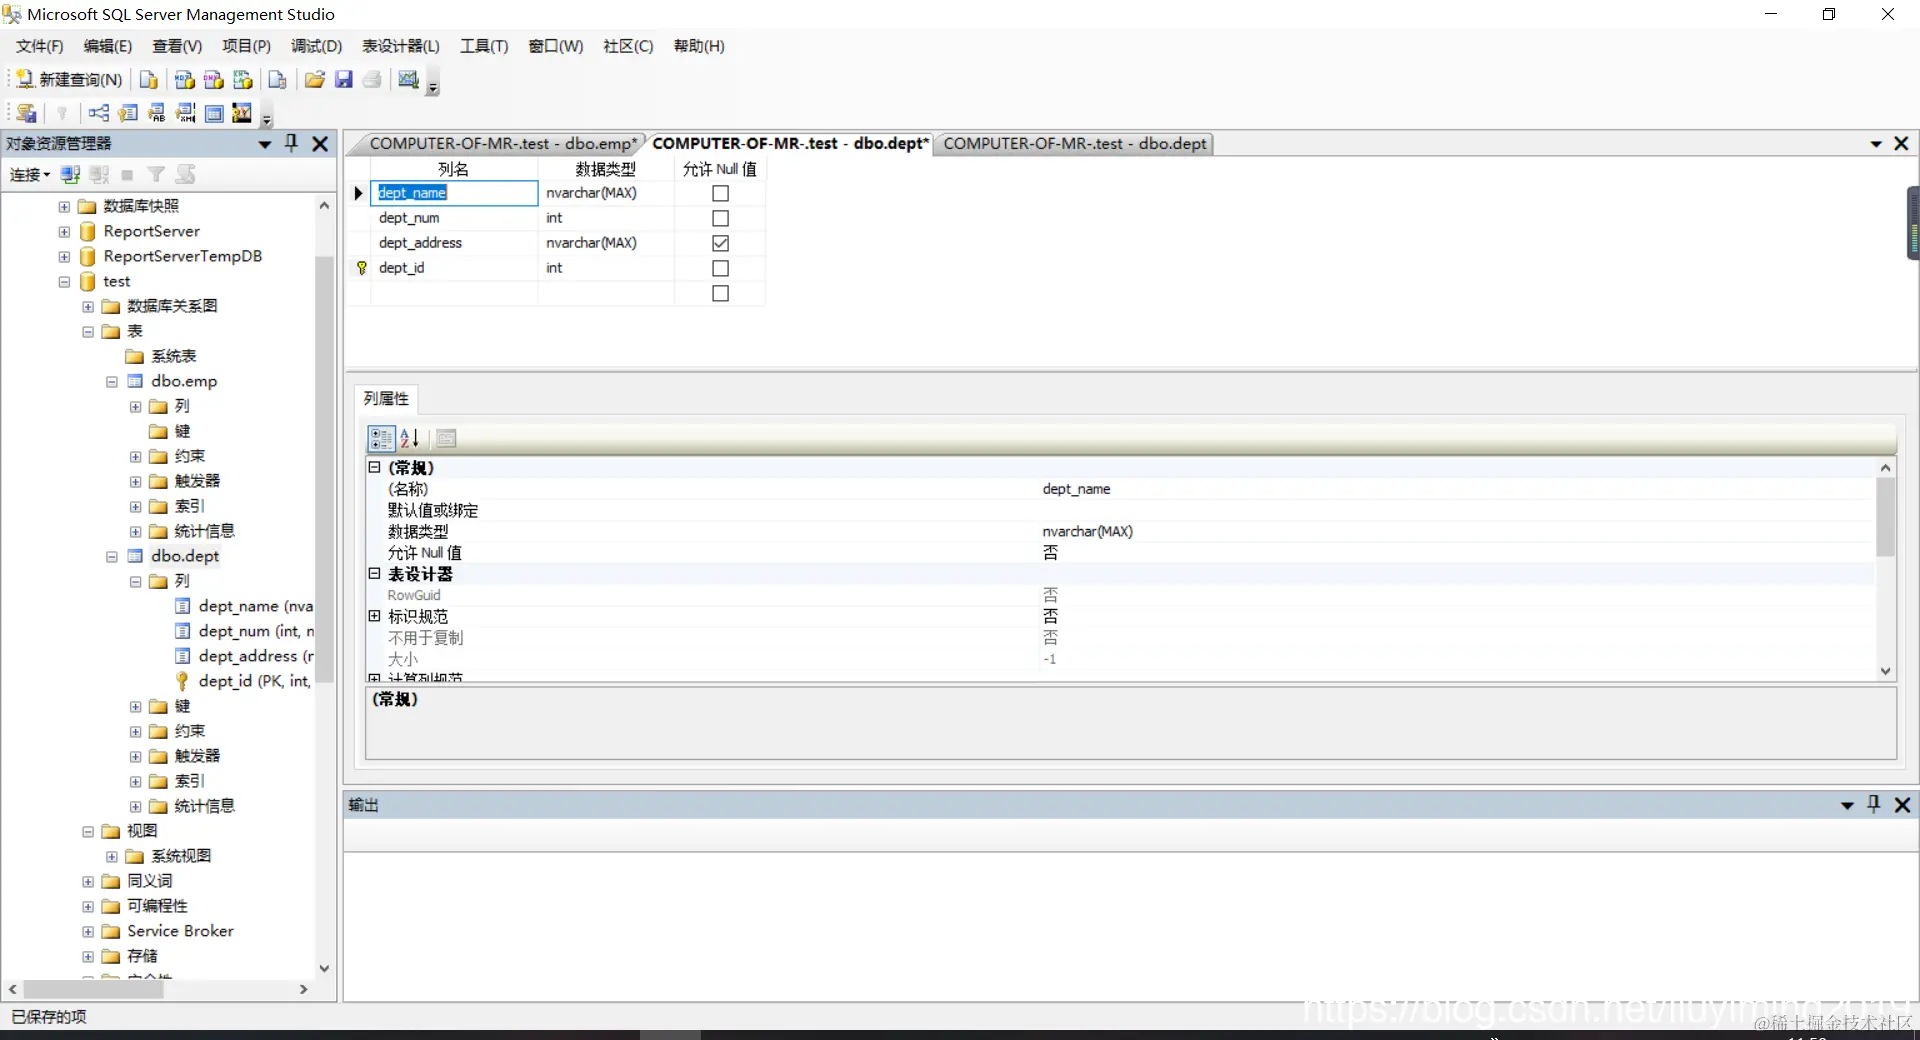This screenshot has width=1920, height=1040.
Task: Click the dept_name column name field
Action: tap(455, 193)
